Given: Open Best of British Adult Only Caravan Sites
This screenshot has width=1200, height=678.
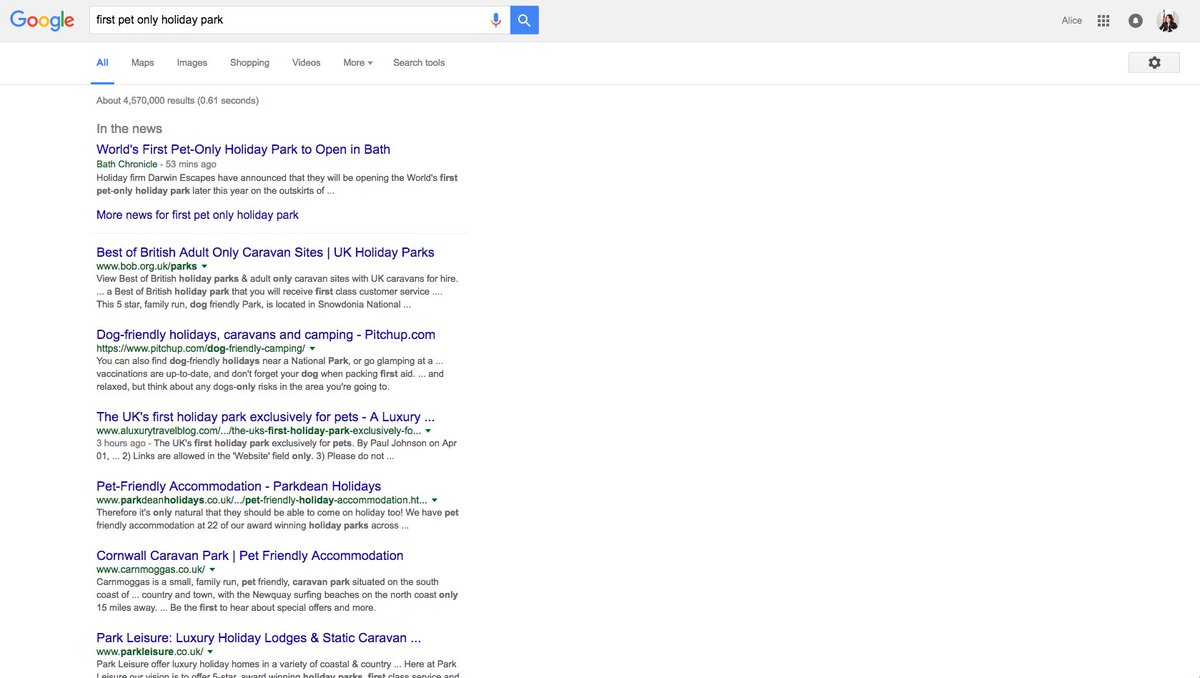Looking at the screenshot, I should 265,252.
